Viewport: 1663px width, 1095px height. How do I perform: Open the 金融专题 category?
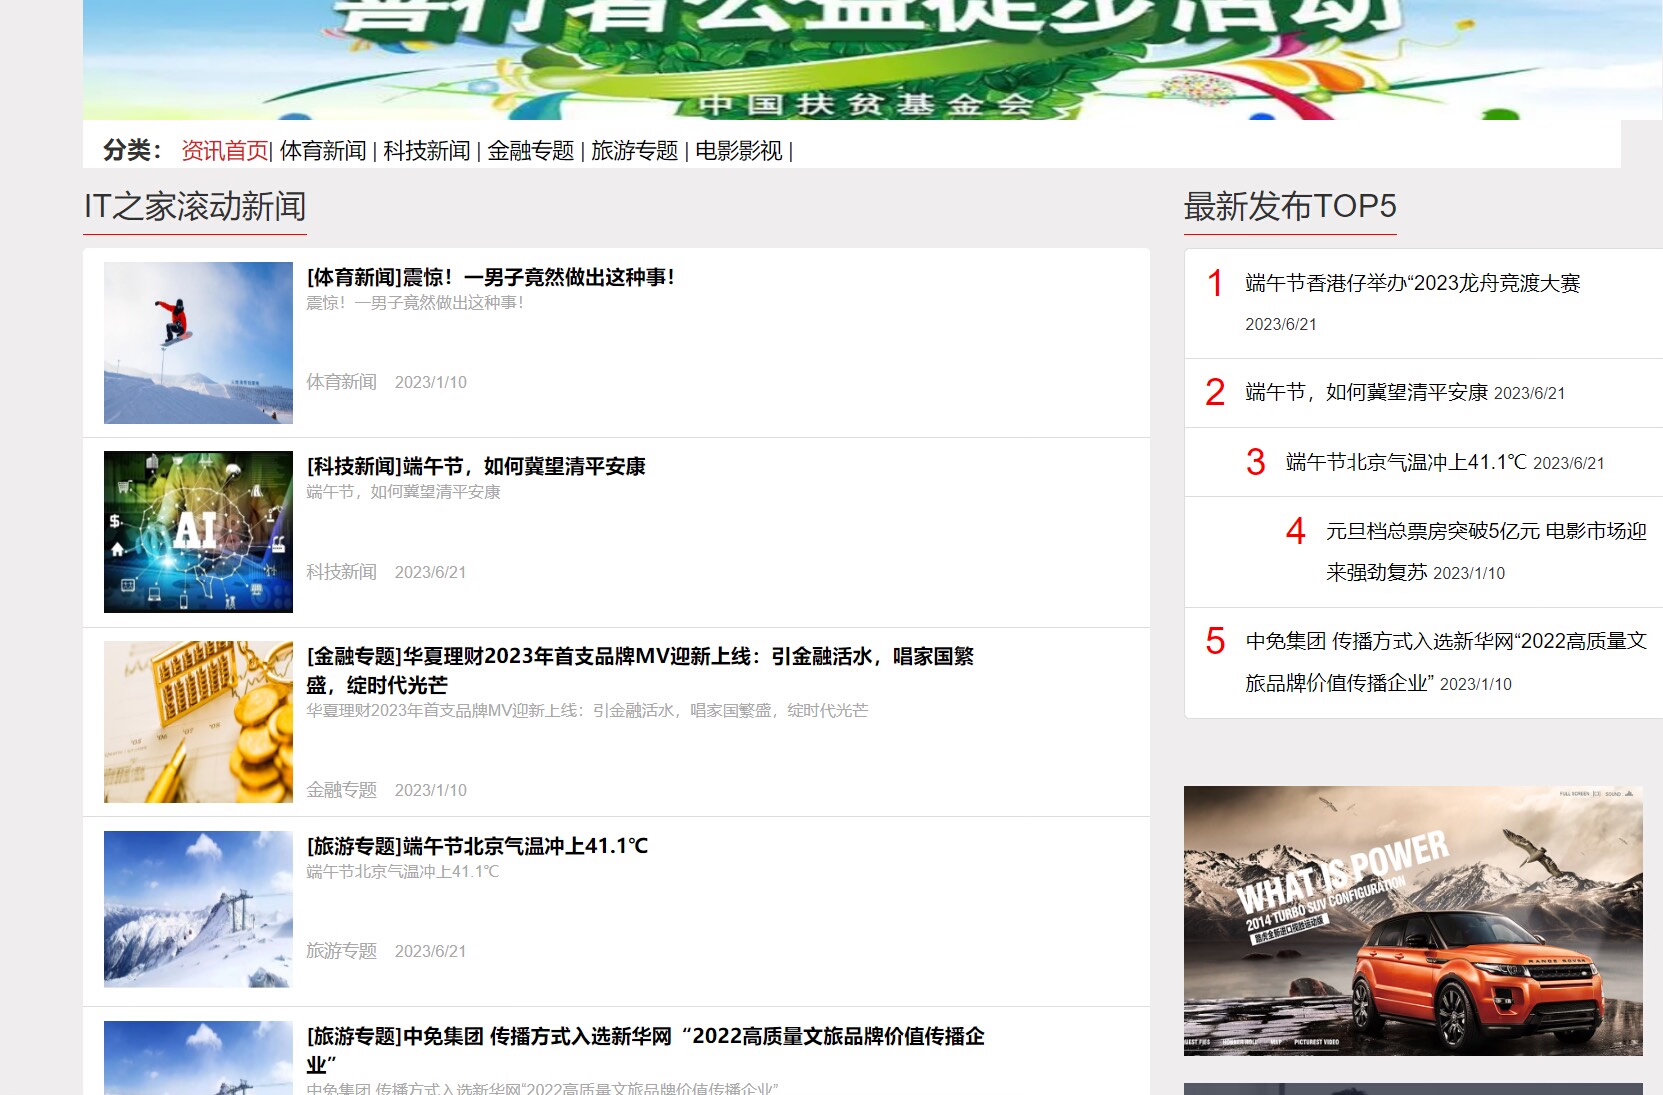(531, 151)
